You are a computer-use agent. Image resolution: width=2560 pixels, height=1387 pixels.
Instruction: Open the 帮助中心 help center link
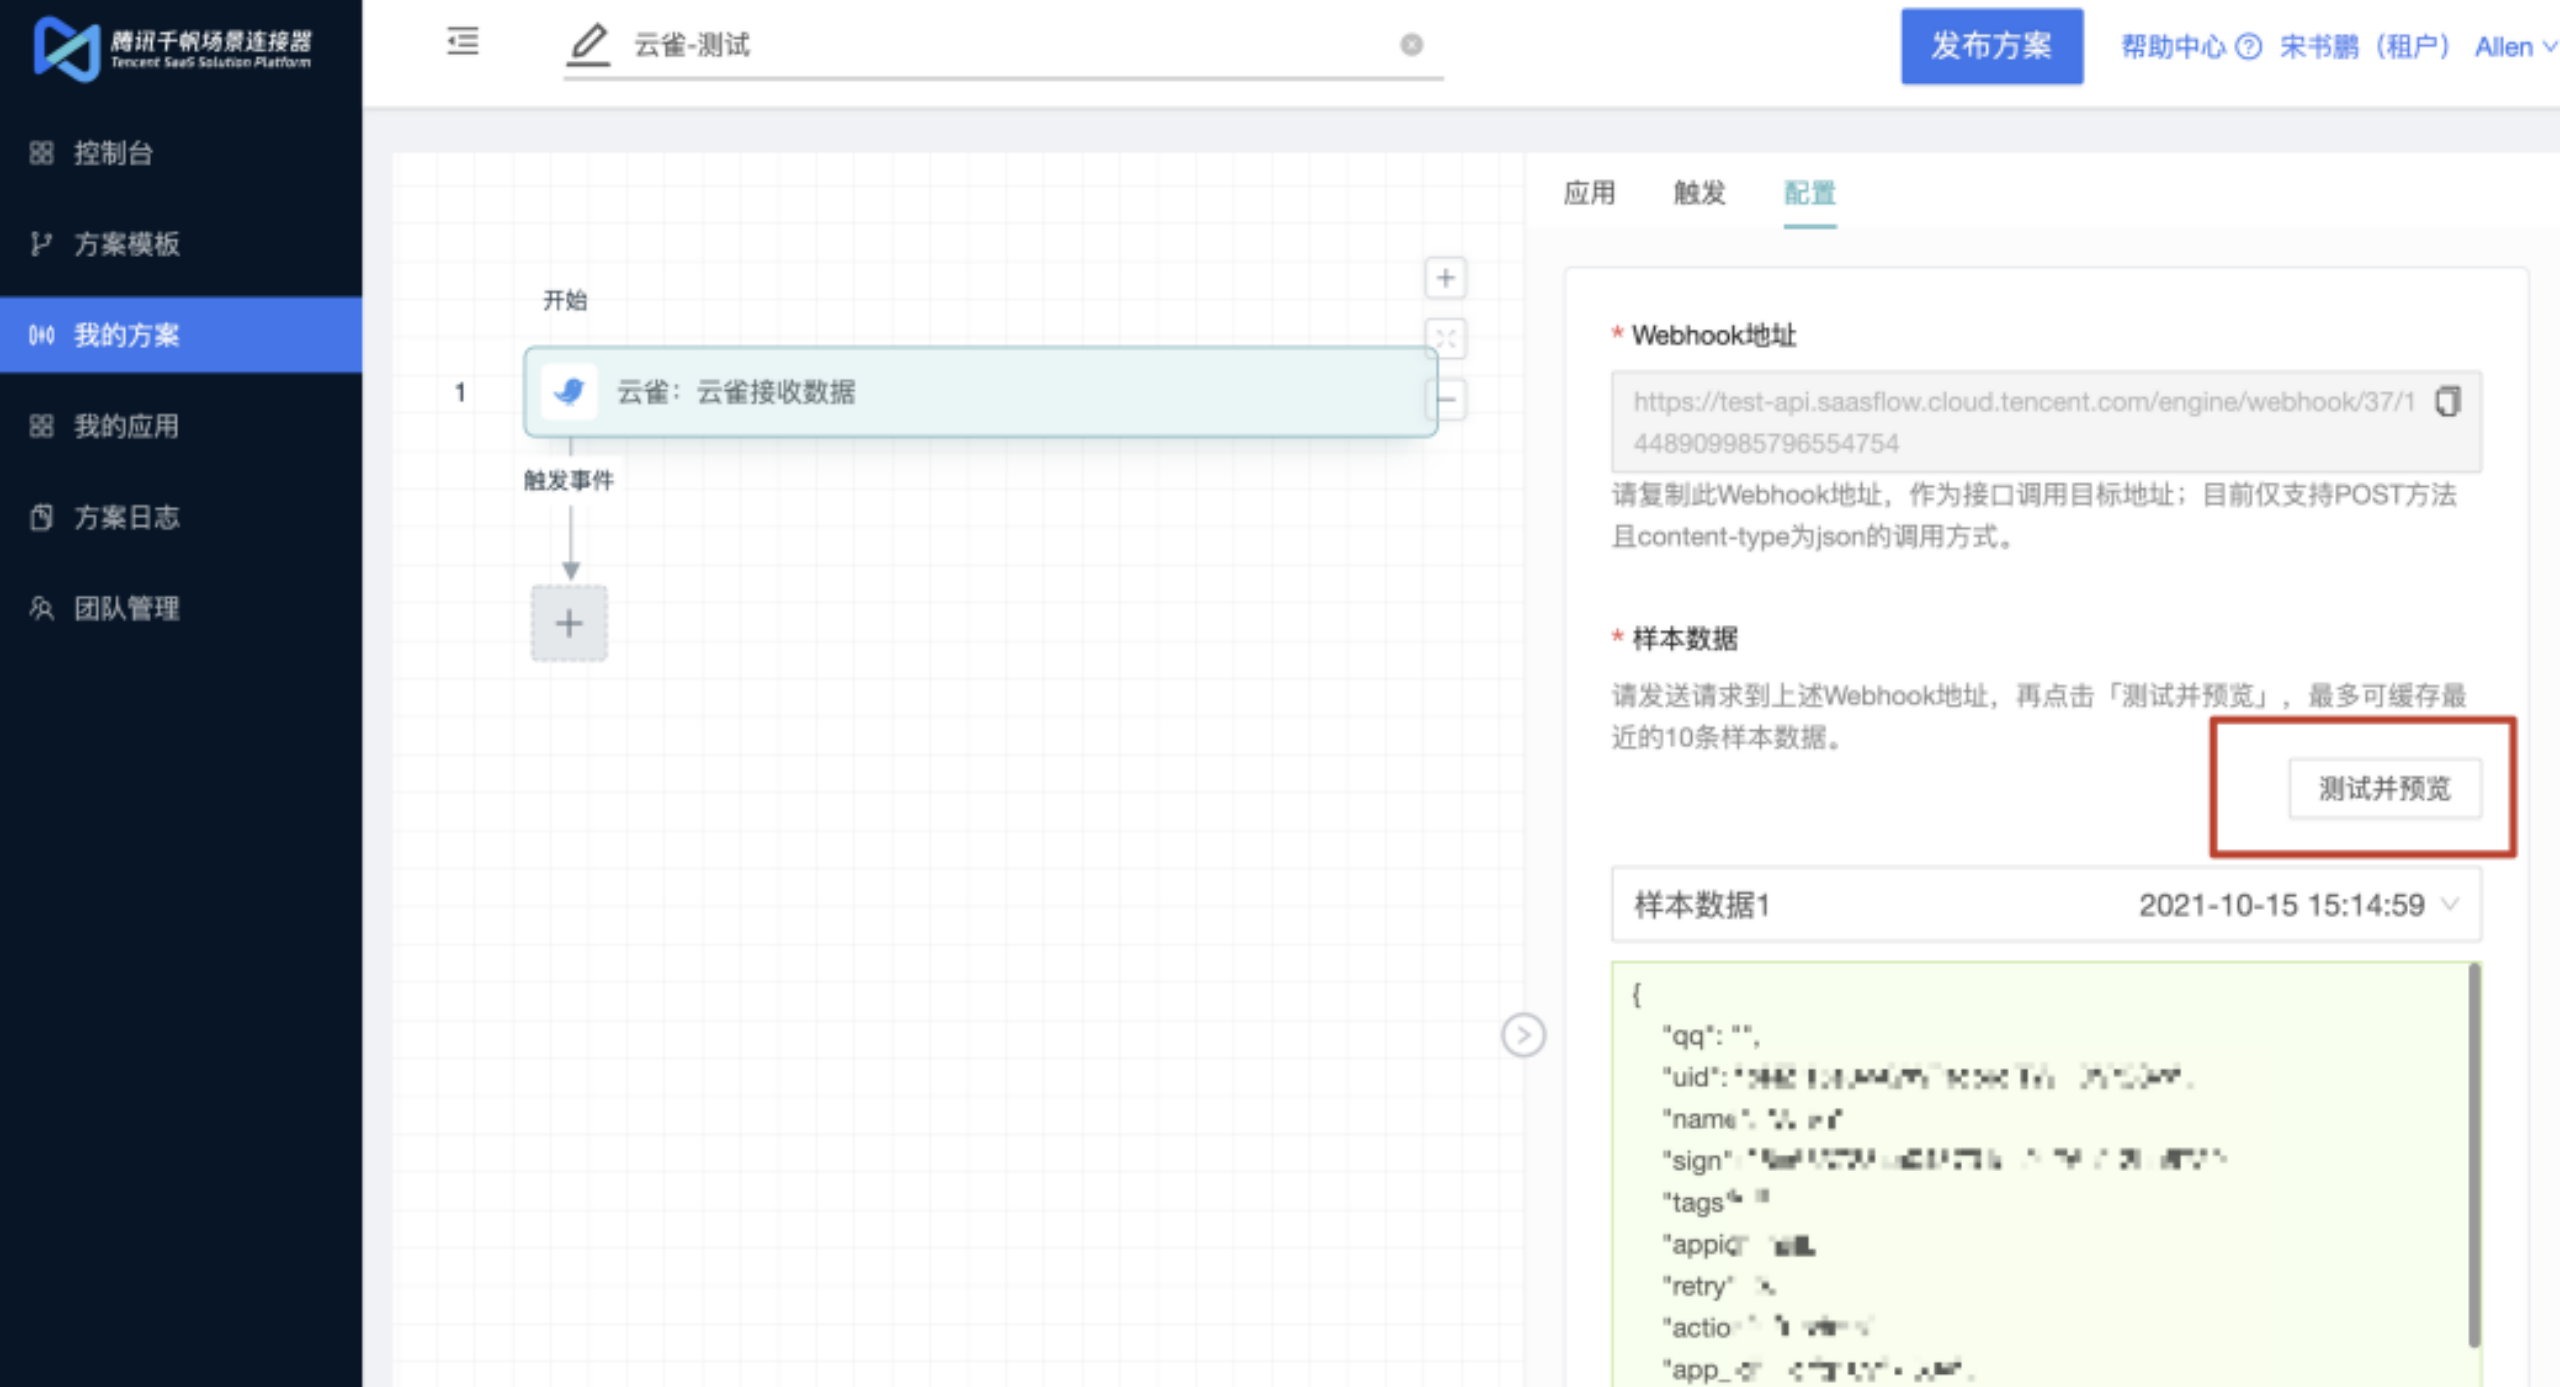pyautogui.click(x=2172, y=47)
